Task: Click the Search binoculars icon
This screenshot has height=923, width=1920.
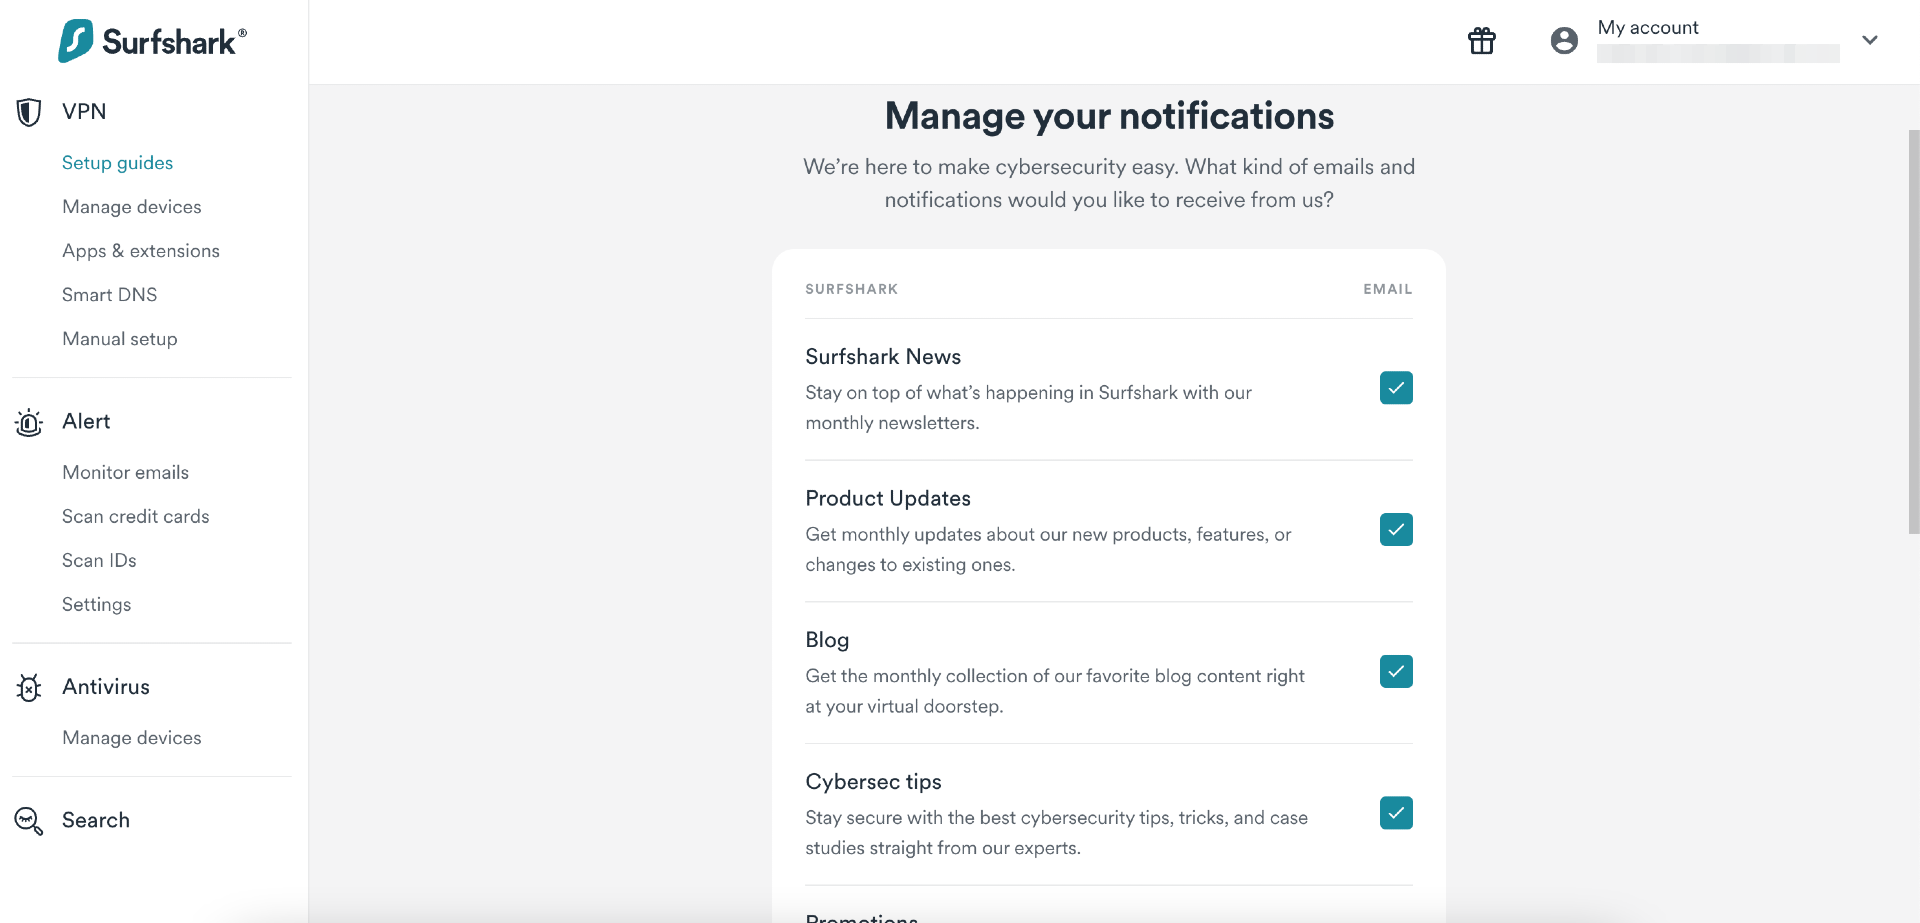Action: click(27, 820)
